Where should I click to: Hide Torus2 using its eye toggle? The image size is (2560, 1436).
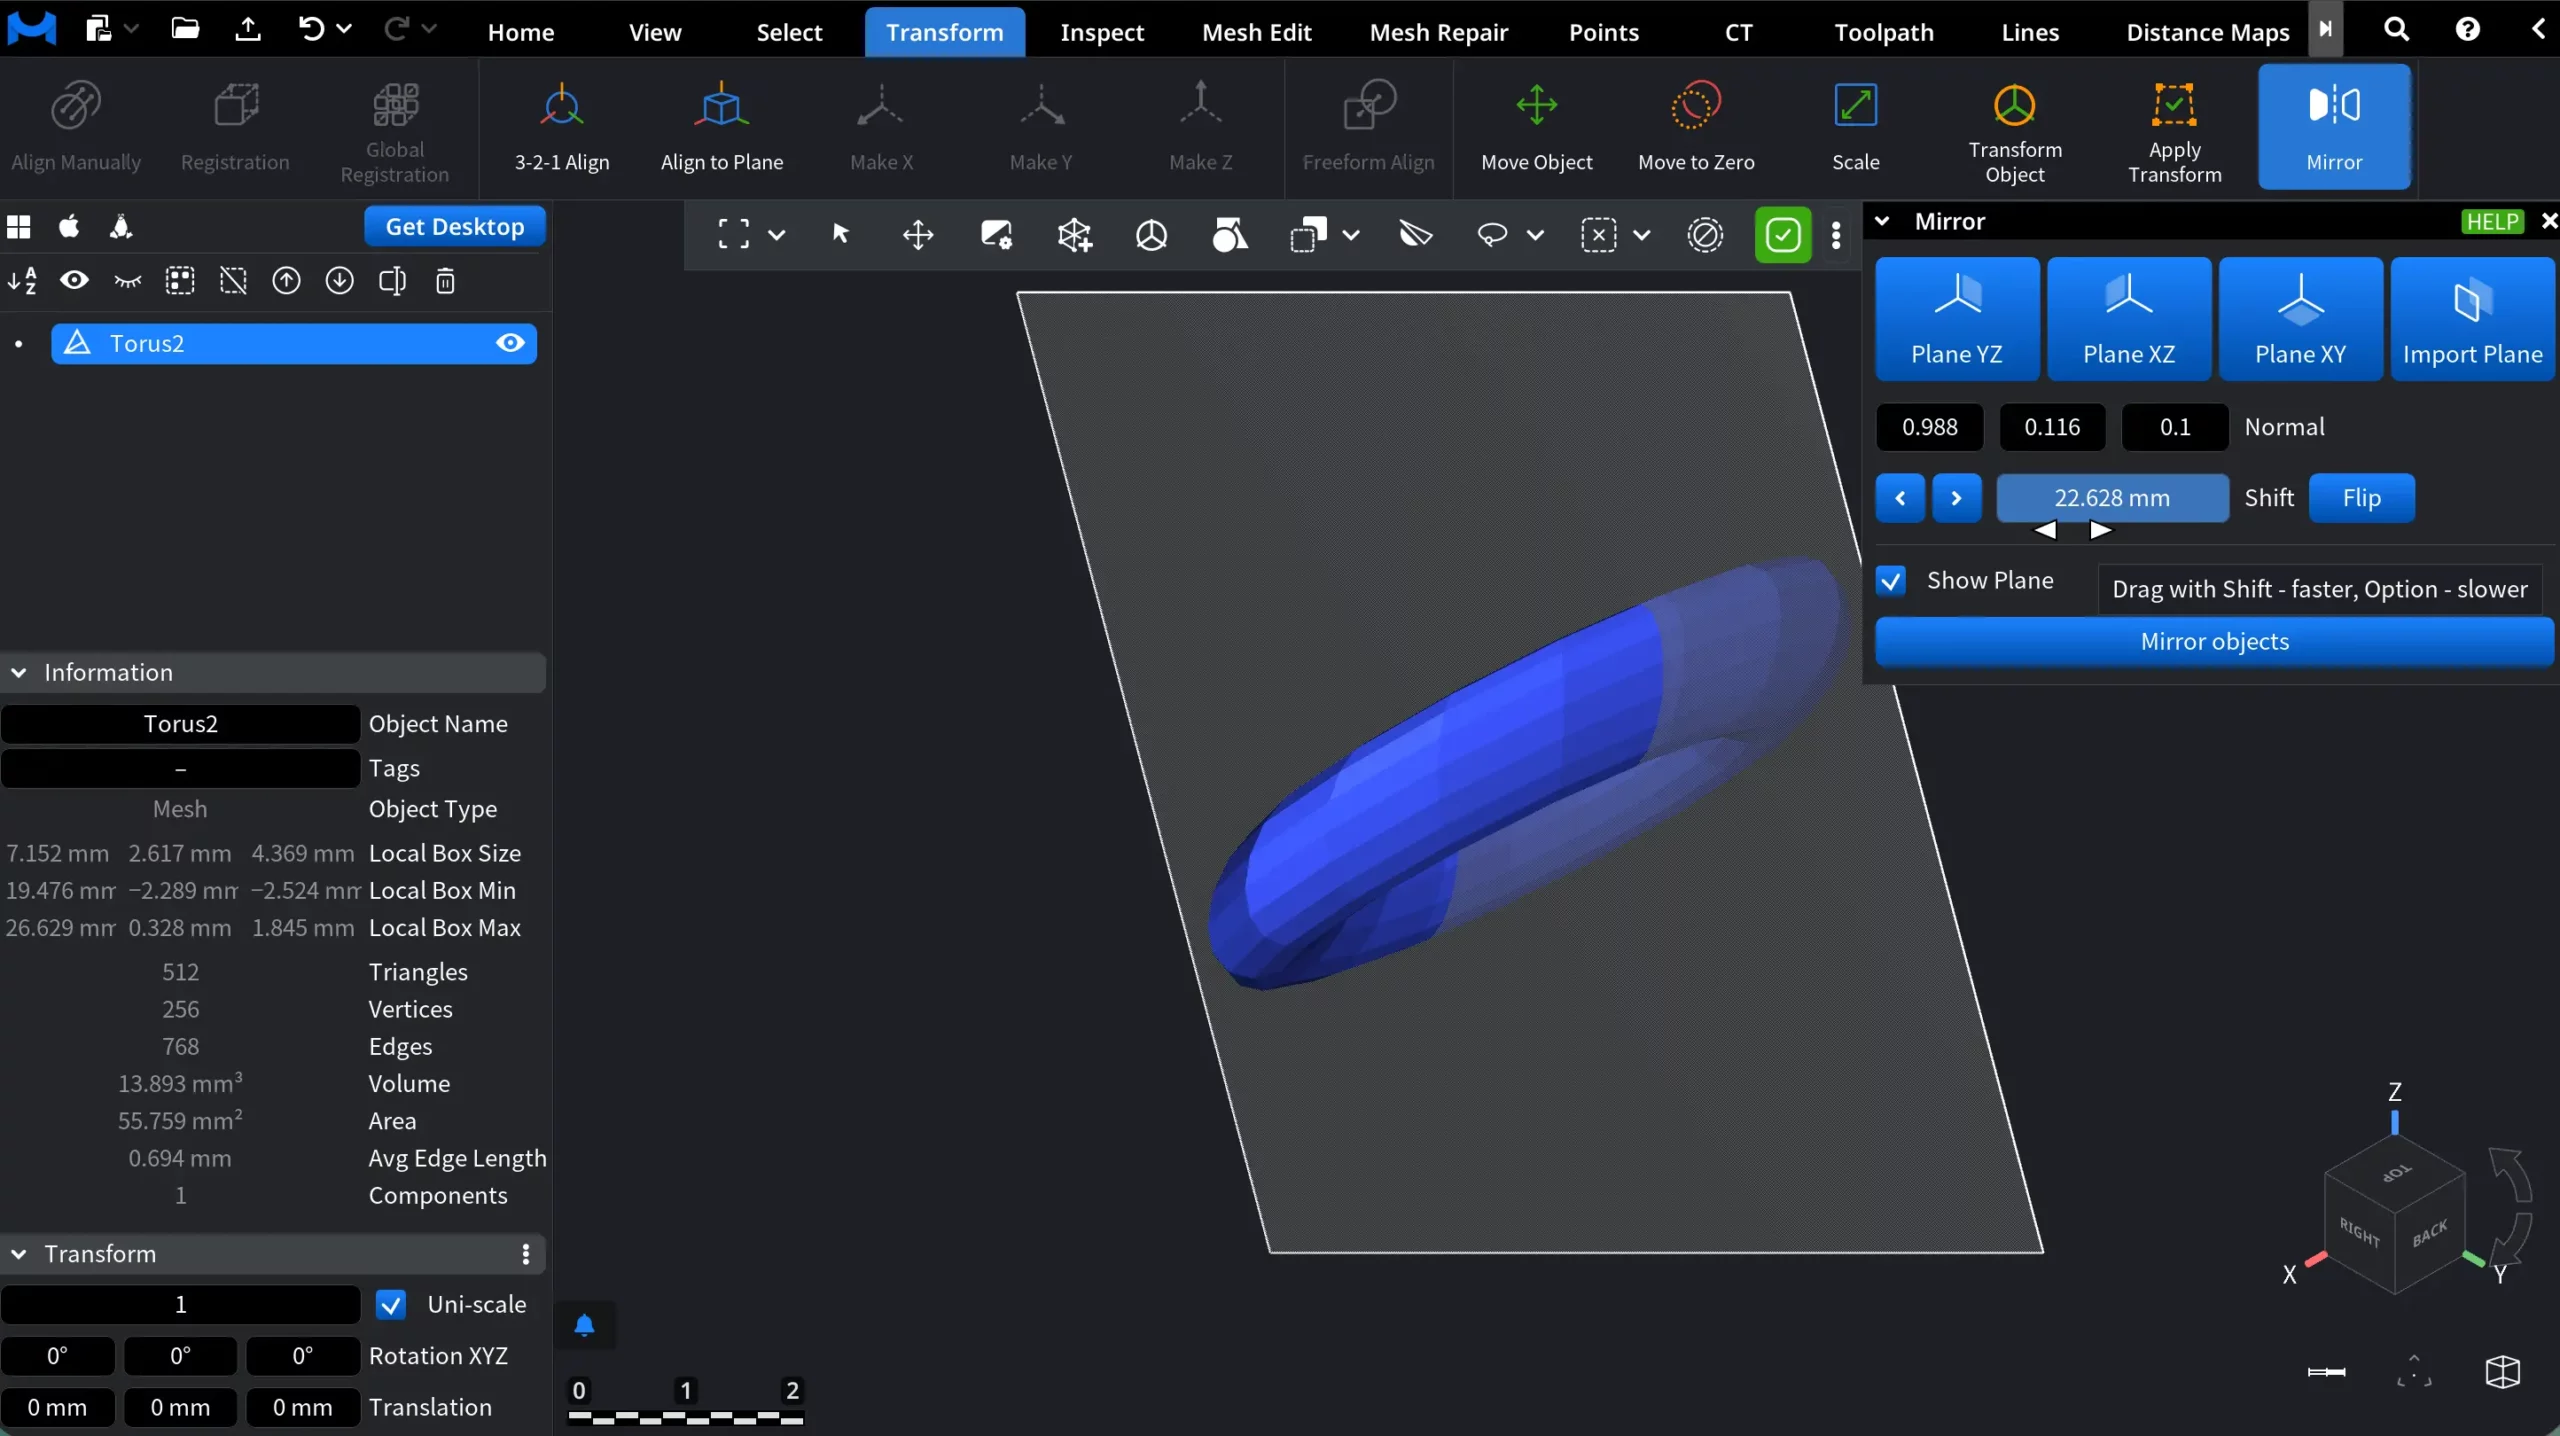pos(509,343)
